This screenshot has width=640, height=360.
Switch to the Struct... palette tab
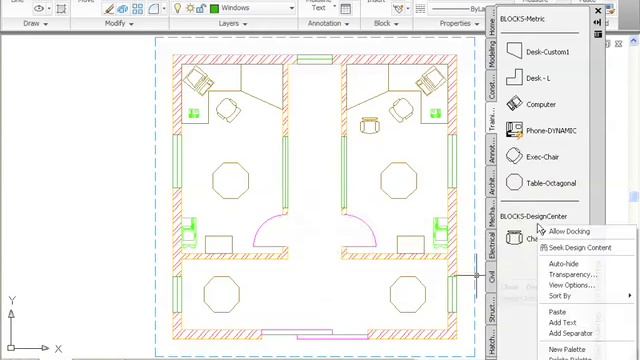pyautogui.click(x=492, y=309)
